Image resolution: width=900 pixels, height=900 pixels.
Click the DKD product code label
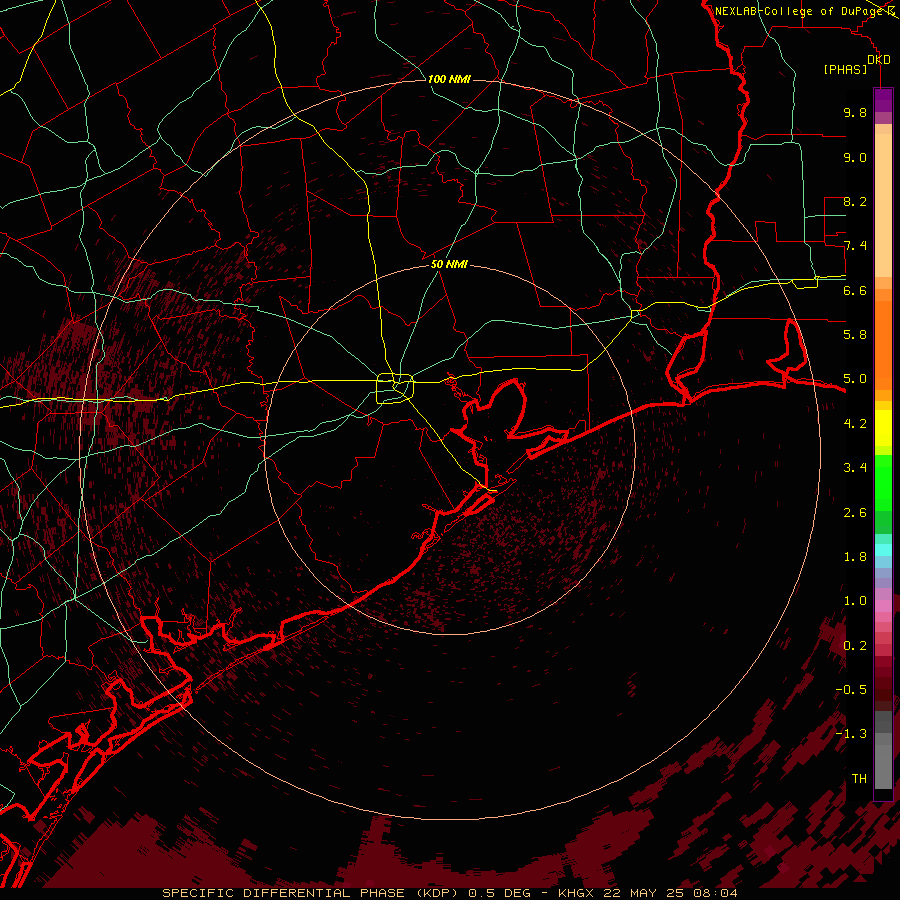pyautogui.click(x=879, y=60)
